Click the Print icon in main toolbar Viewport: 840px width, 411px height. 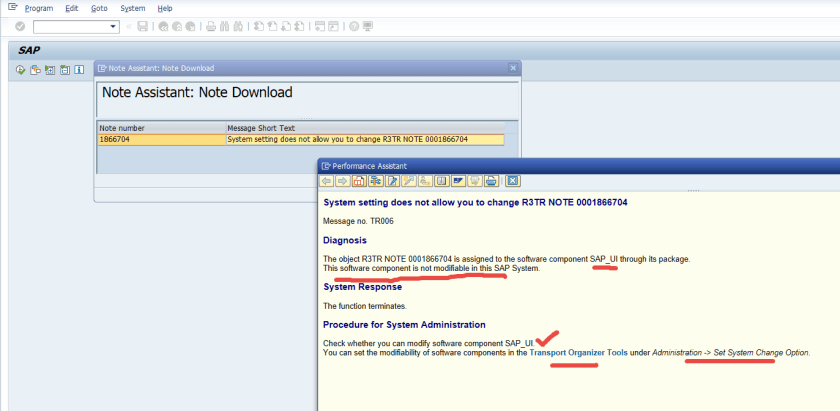[x=211, y=26]
